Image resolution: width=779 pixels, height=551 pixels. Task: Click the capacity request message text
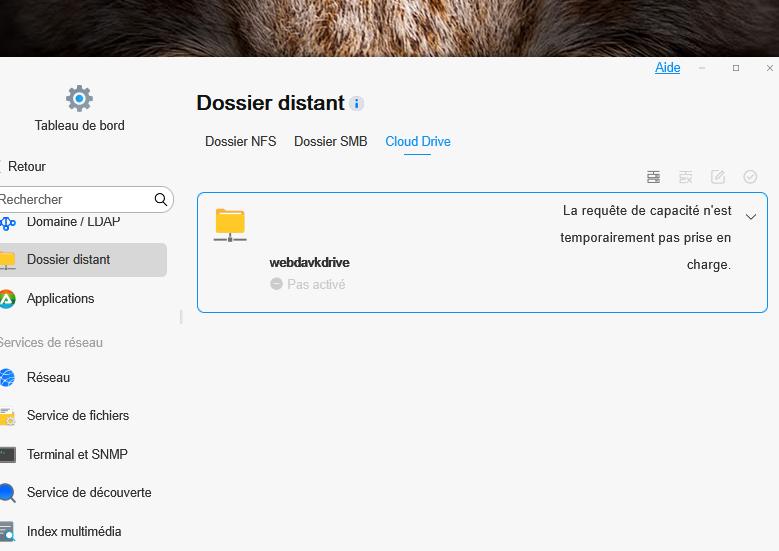645,237
